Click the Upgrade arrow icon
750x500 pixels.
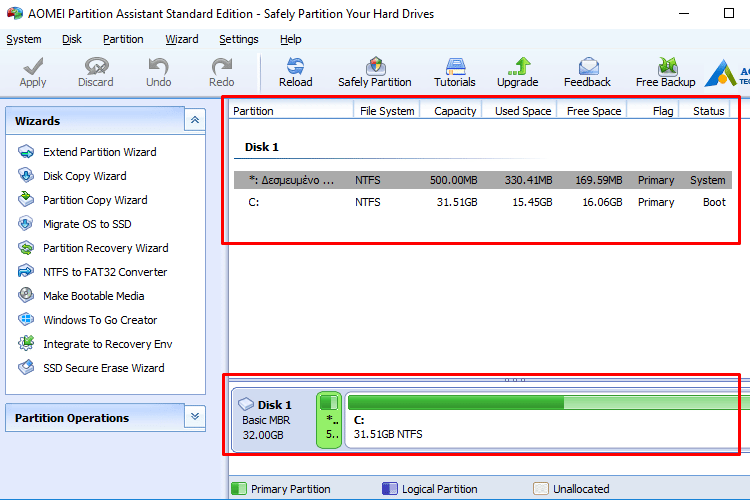pyautogui.click(x=518, y=66)
